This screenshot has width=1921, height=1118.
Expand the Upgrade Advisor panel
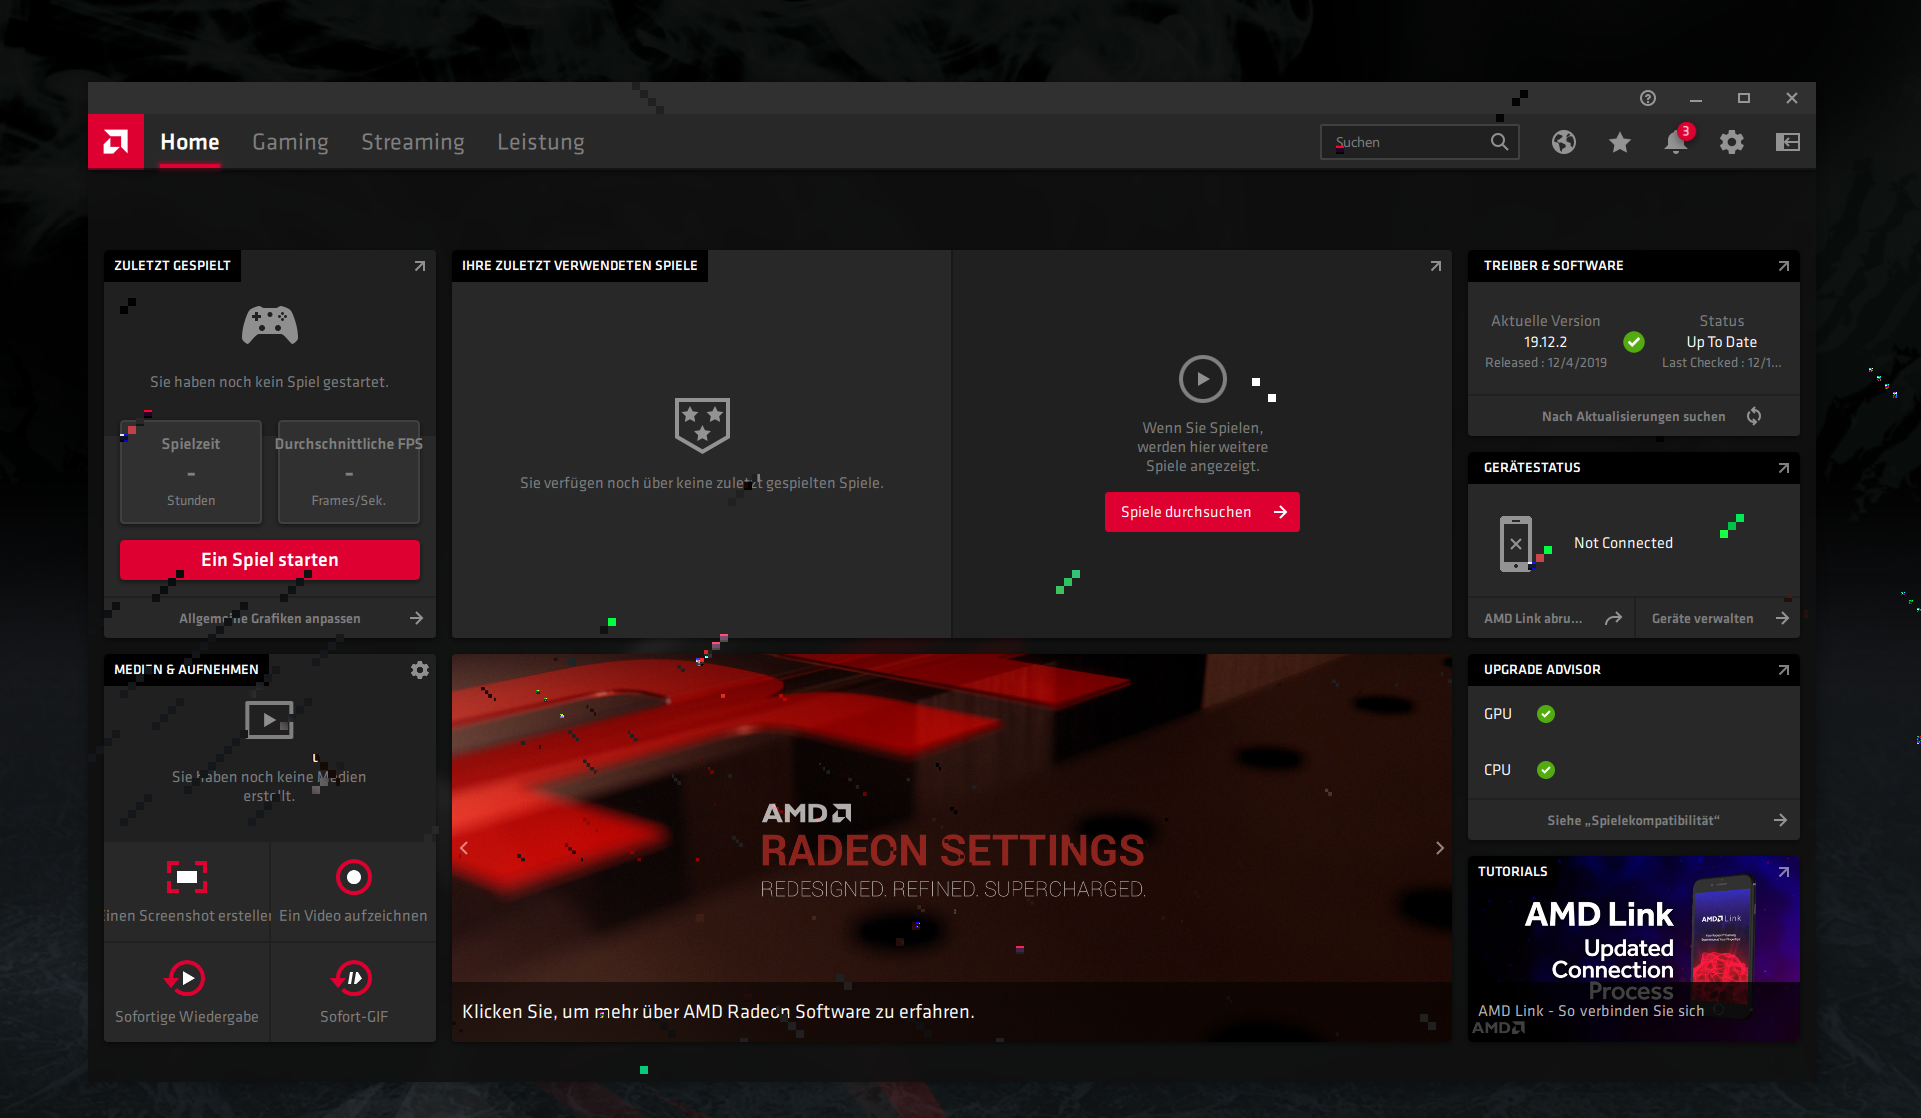click(x=1783, y=670)
